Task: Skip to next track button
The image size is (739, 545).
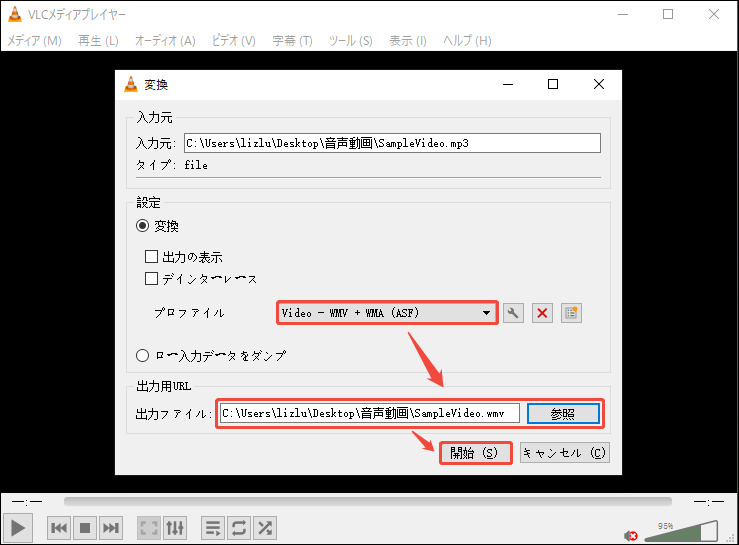Action: [x=111, y=528]
